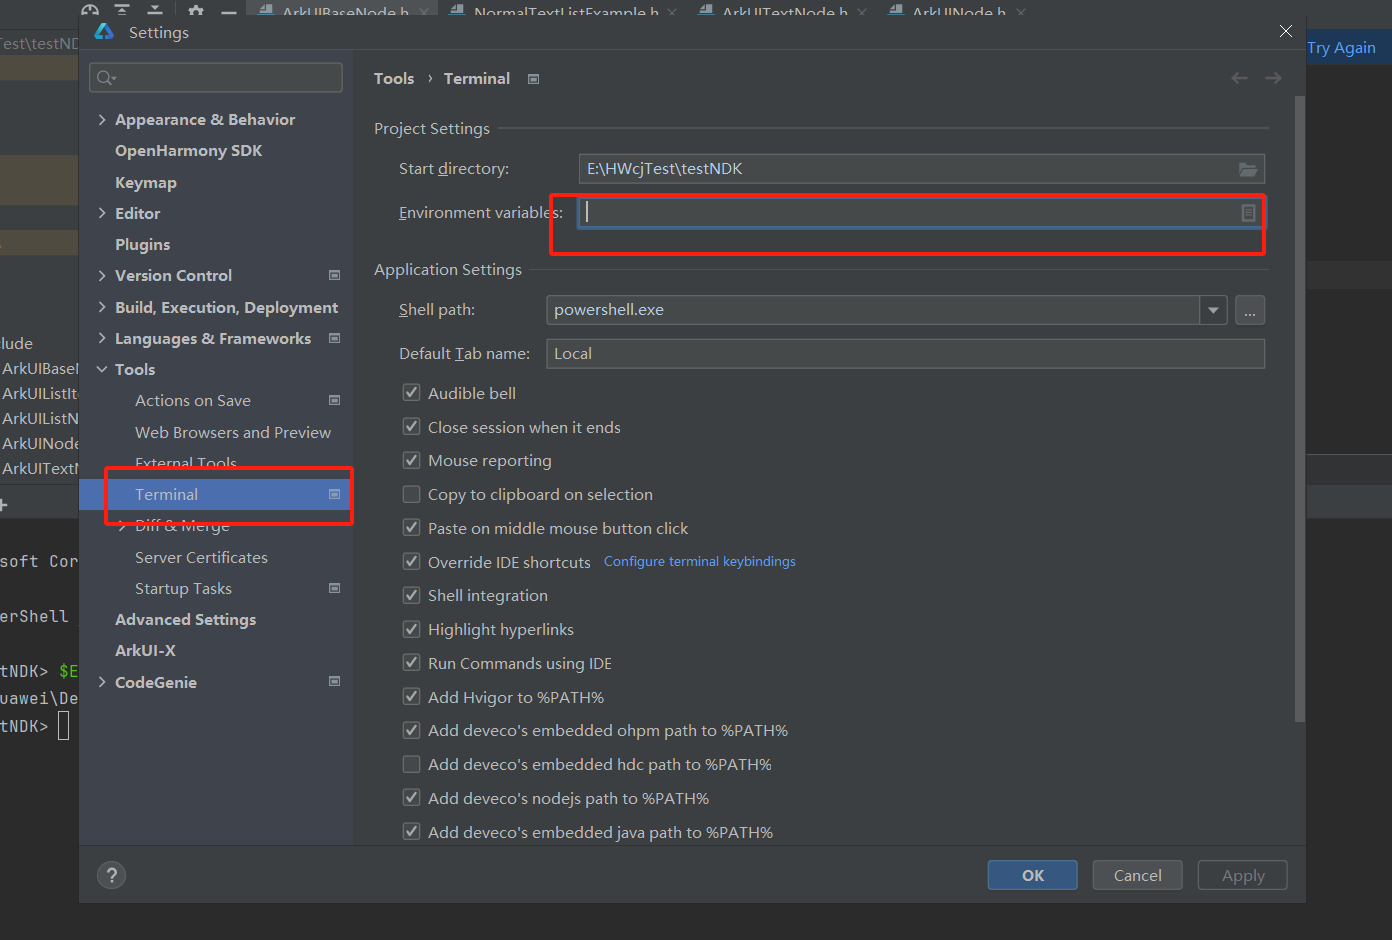Toggle Shell integration checkbox
This screenshot has height=940, width=1392.
(x=411, y=595)
